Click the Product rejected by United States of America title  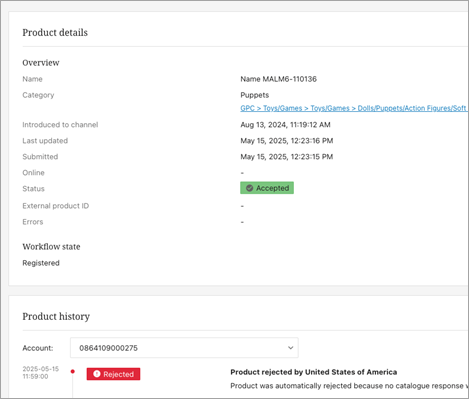pyautogui.click(x=314, y=372)
